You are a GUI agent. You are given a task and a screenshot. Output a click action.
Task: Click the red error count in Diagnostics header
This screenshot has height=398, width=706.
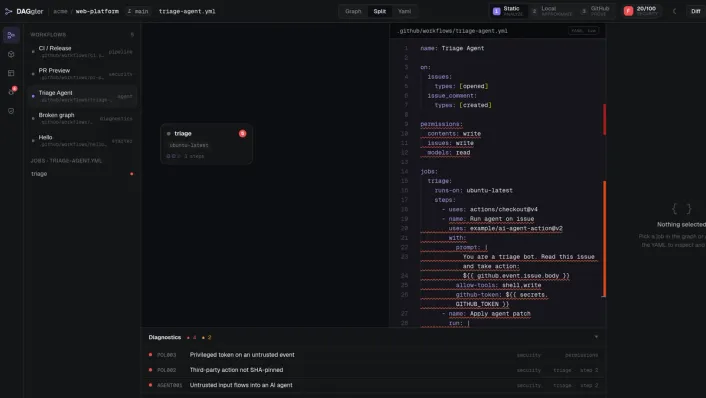tap(191, 337)
